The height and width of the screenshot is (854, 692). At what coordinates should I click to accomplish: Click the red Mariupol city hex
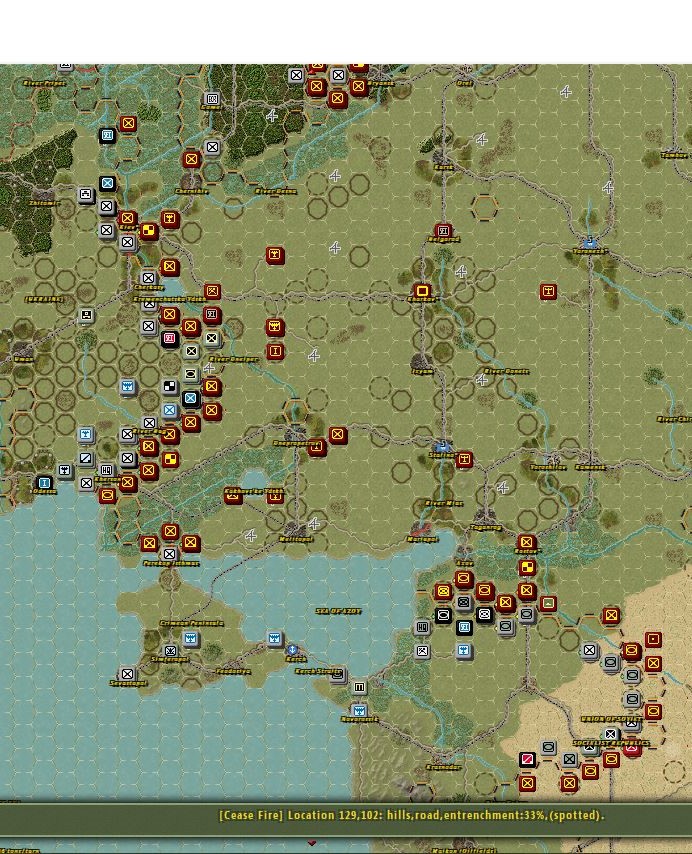422,529
